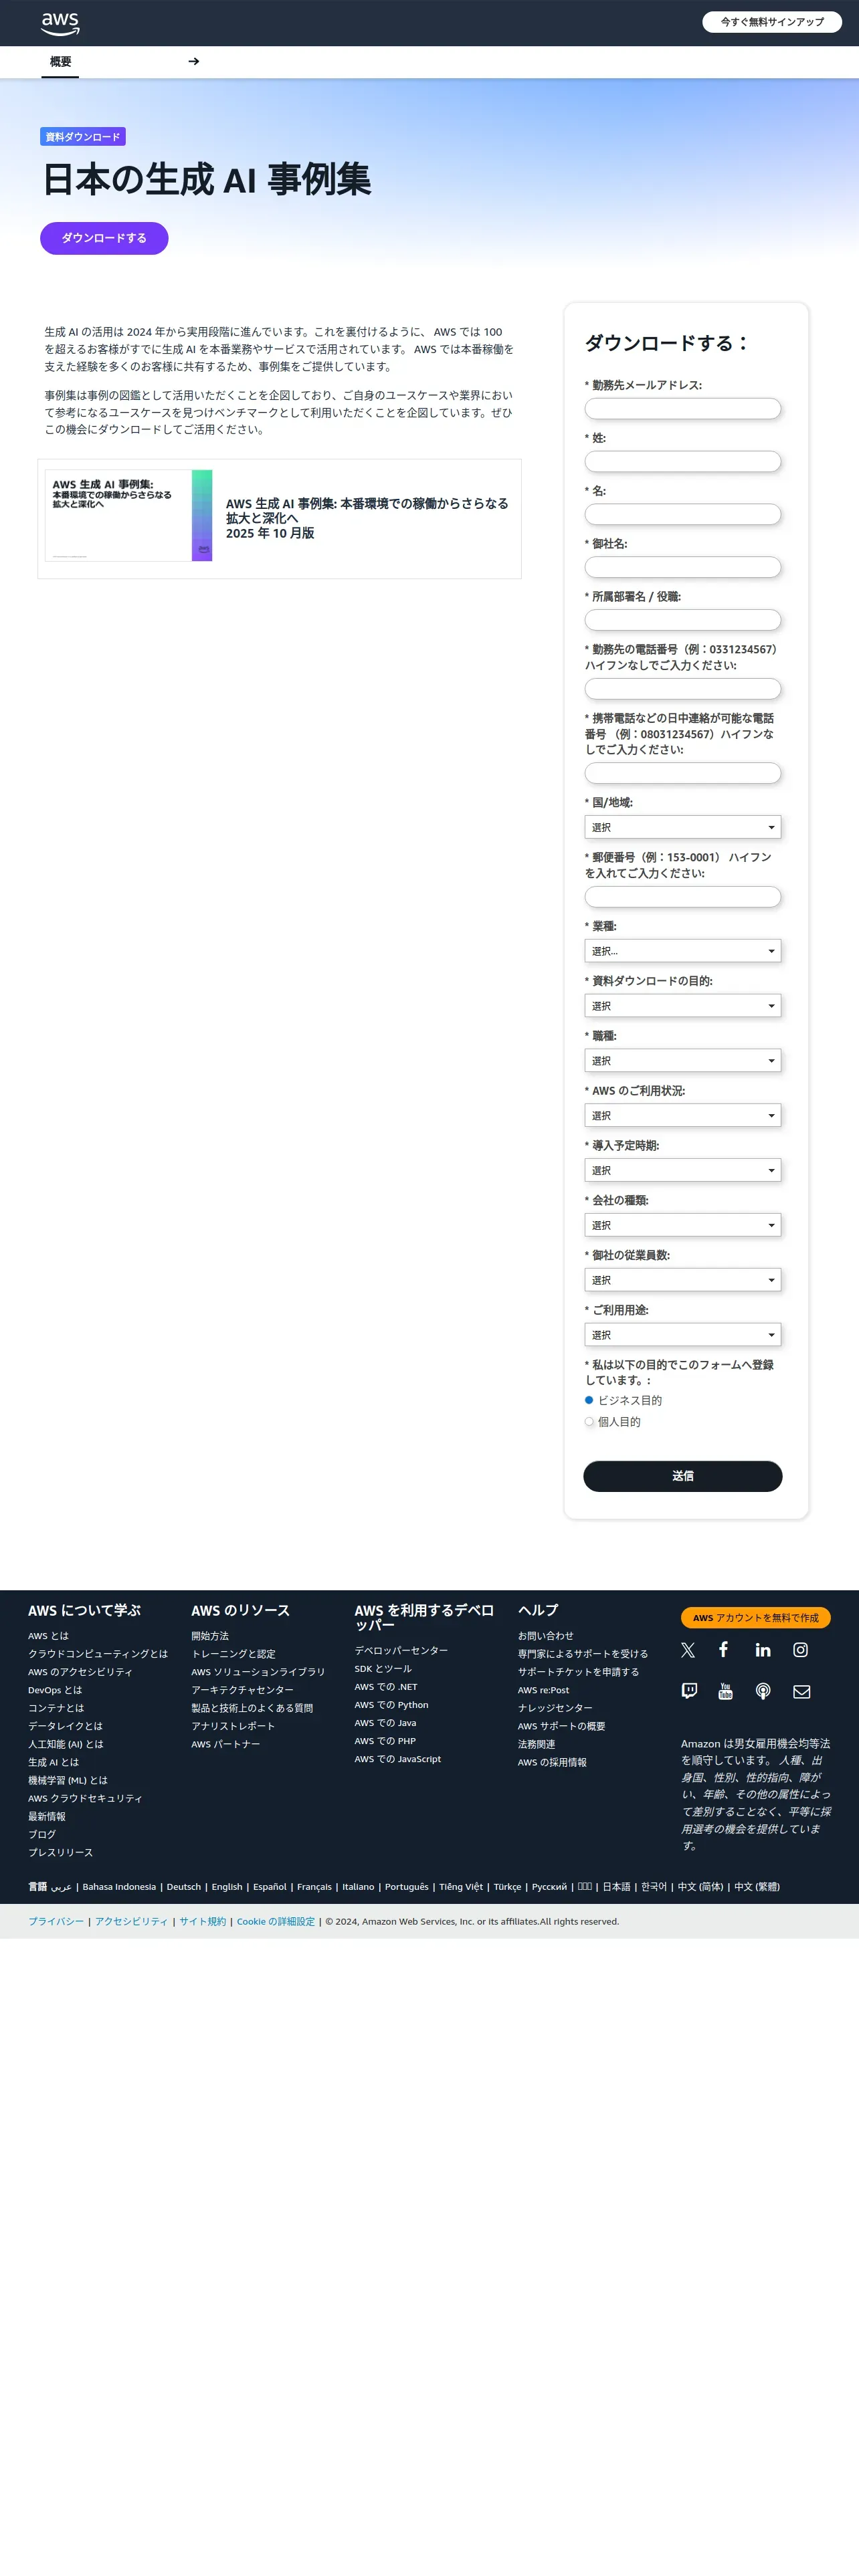Screen dimensions: 859x2576
Task: Open お問い合わせ help link
Action: pyautogui.click(x=546, y=1636)
